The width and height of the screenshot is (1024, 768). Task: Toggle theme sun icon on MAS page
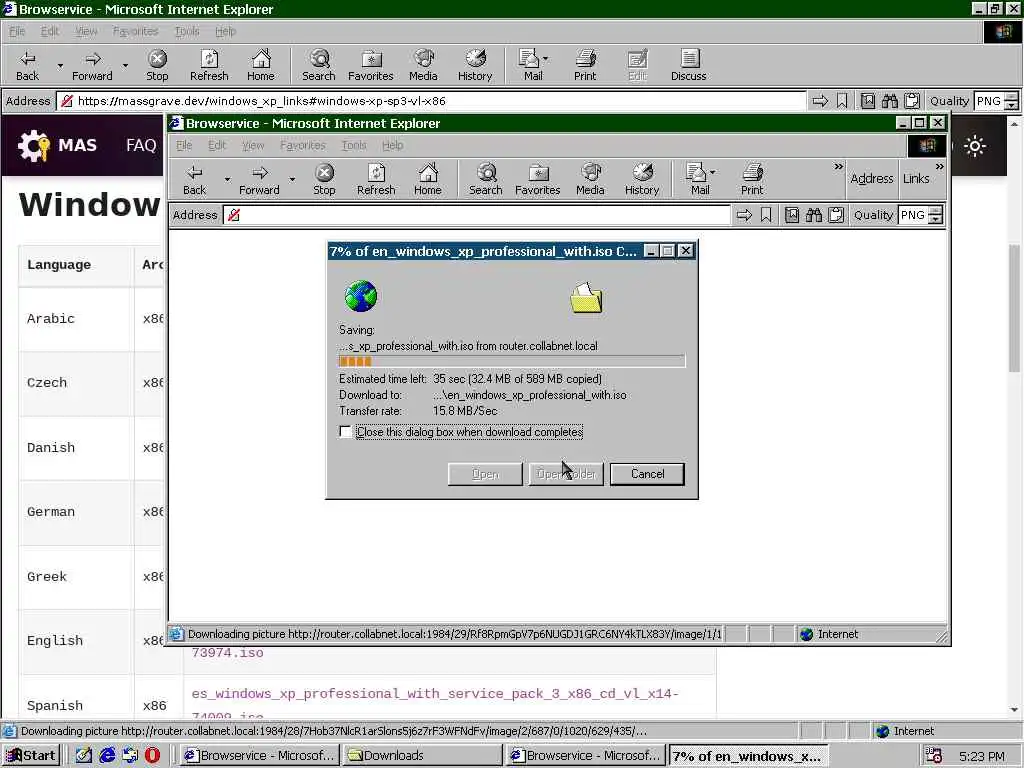975,146
